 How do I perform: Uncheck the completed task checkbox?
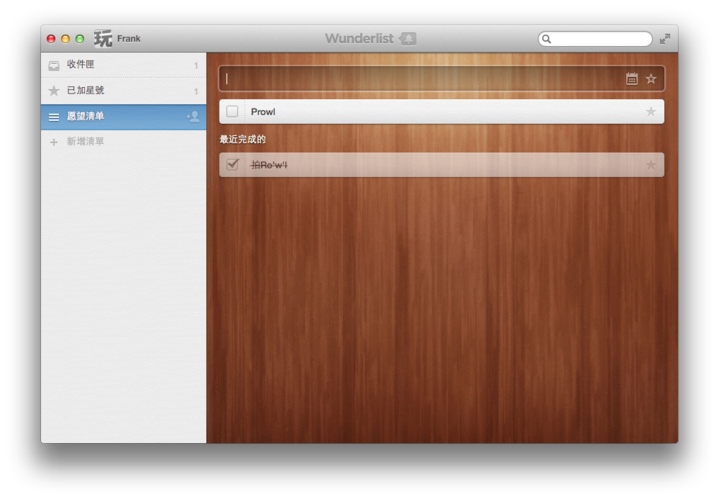click(x=232, y=165)
